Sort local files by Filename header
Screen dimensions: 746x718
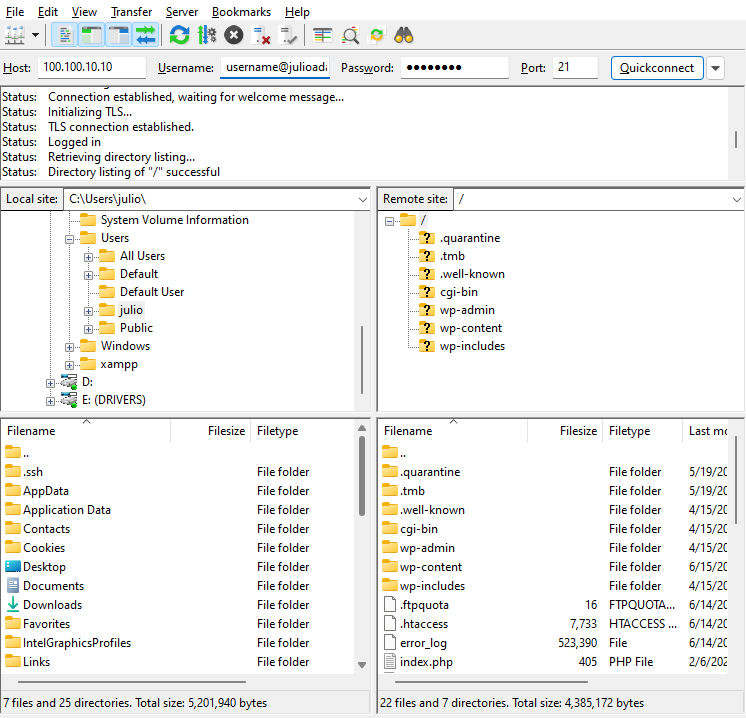[86, 431]
